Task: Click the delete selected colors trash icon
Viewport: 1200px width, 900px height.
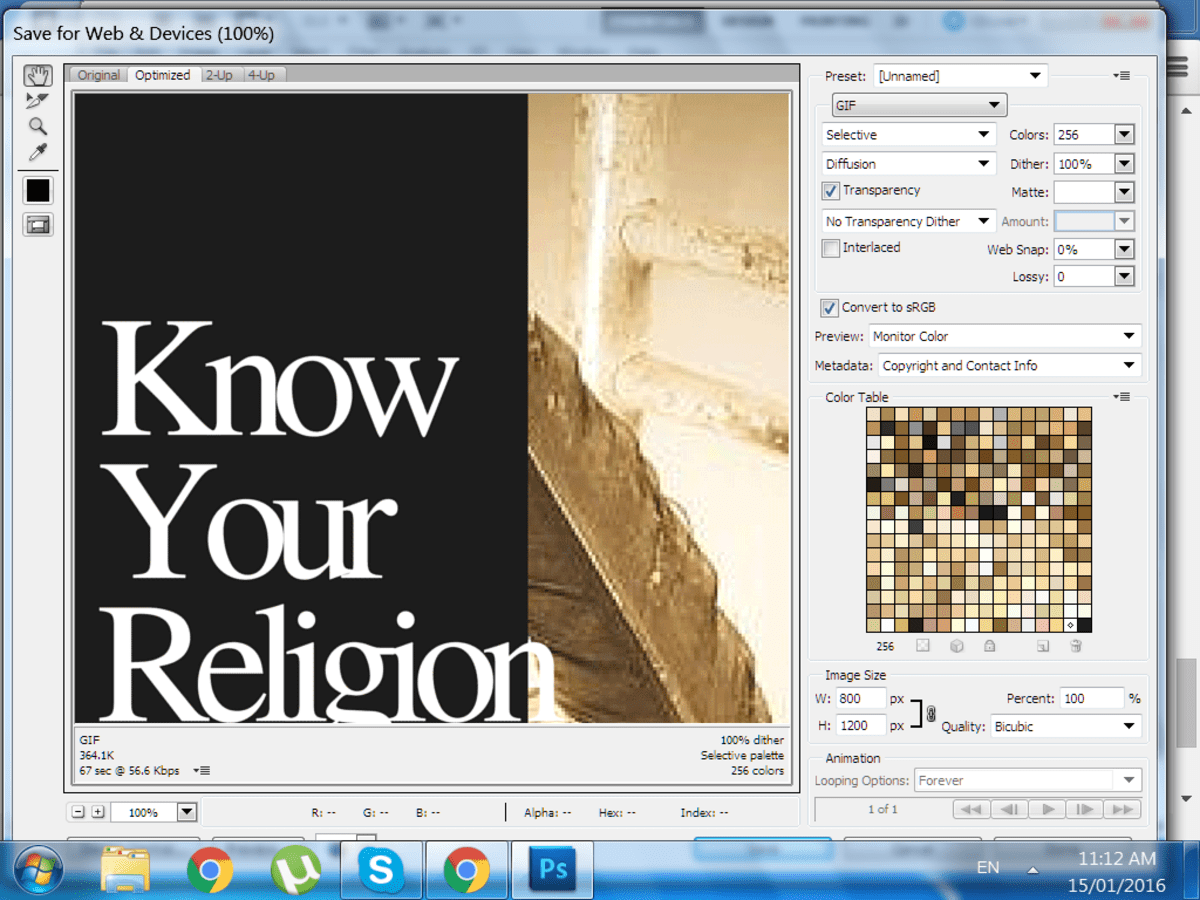Action: click(1075, 646)
